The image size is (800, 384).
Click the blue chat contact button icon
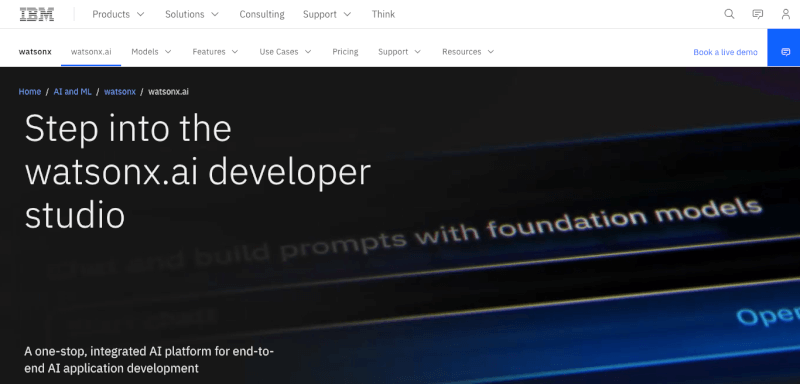pos(786,52)
